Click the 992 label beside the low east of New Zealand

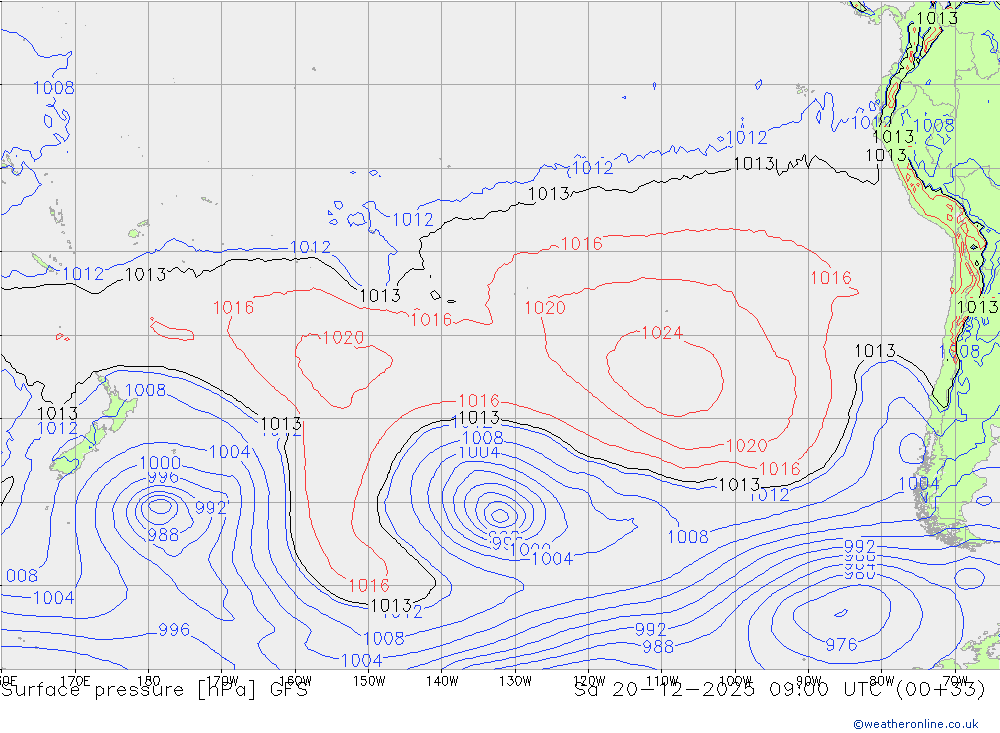pos(210,508)
